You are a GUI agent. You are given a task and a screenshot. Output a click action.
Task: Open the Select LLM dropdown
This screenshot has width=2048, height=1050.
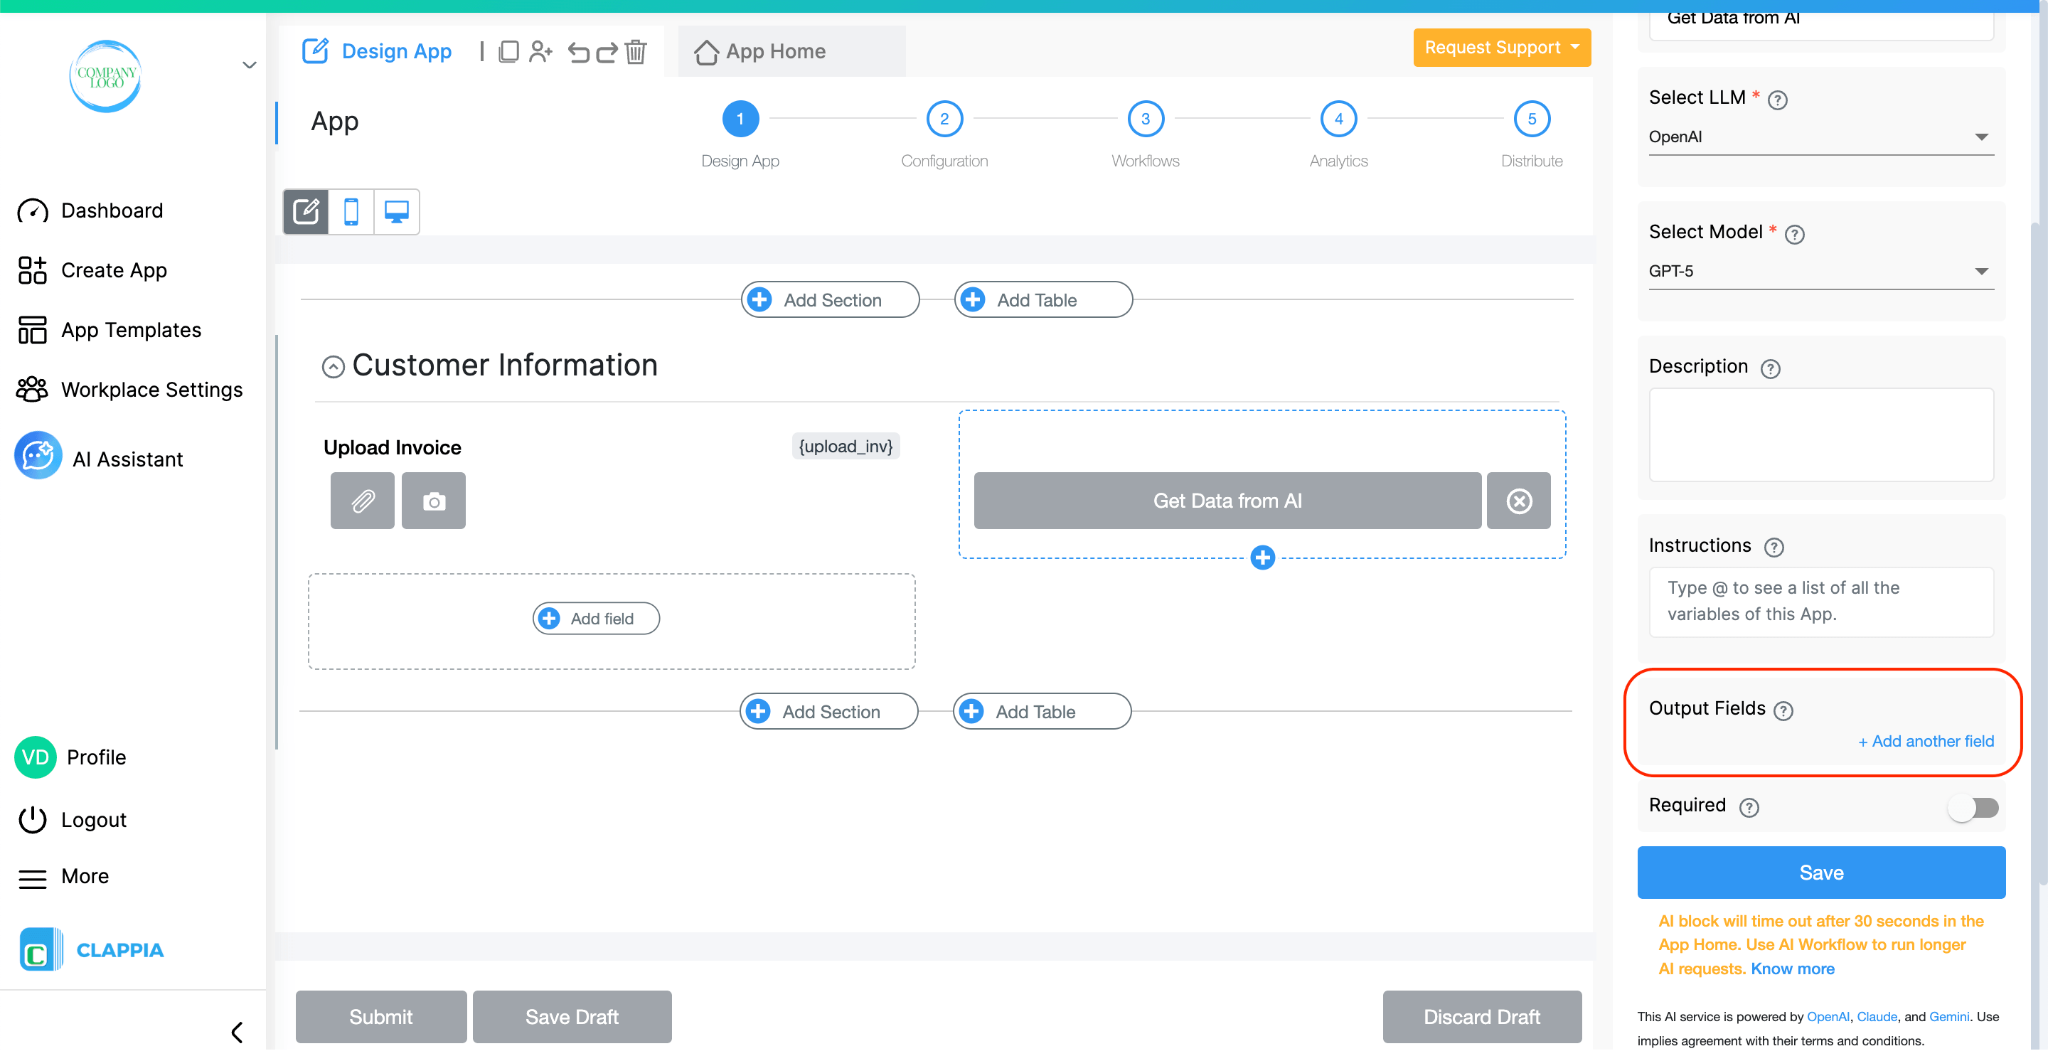pyautogui.click(x=1820, y=137)
